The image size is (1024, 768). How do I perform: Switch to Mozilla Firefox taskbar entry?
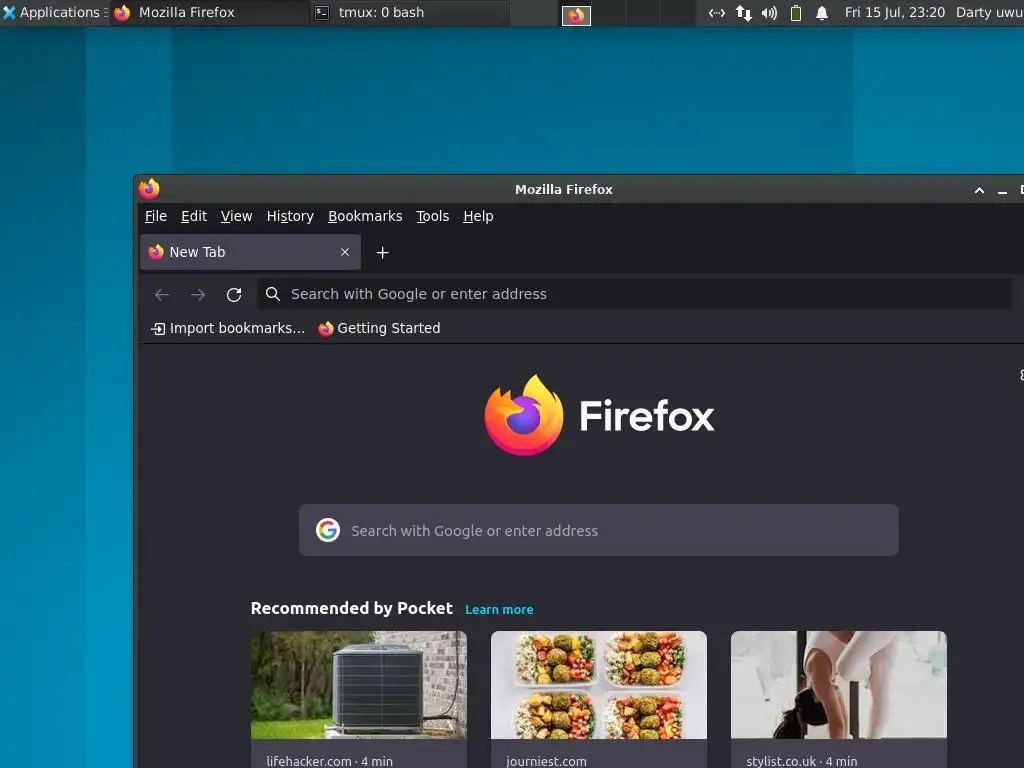[x=209, y=12]
